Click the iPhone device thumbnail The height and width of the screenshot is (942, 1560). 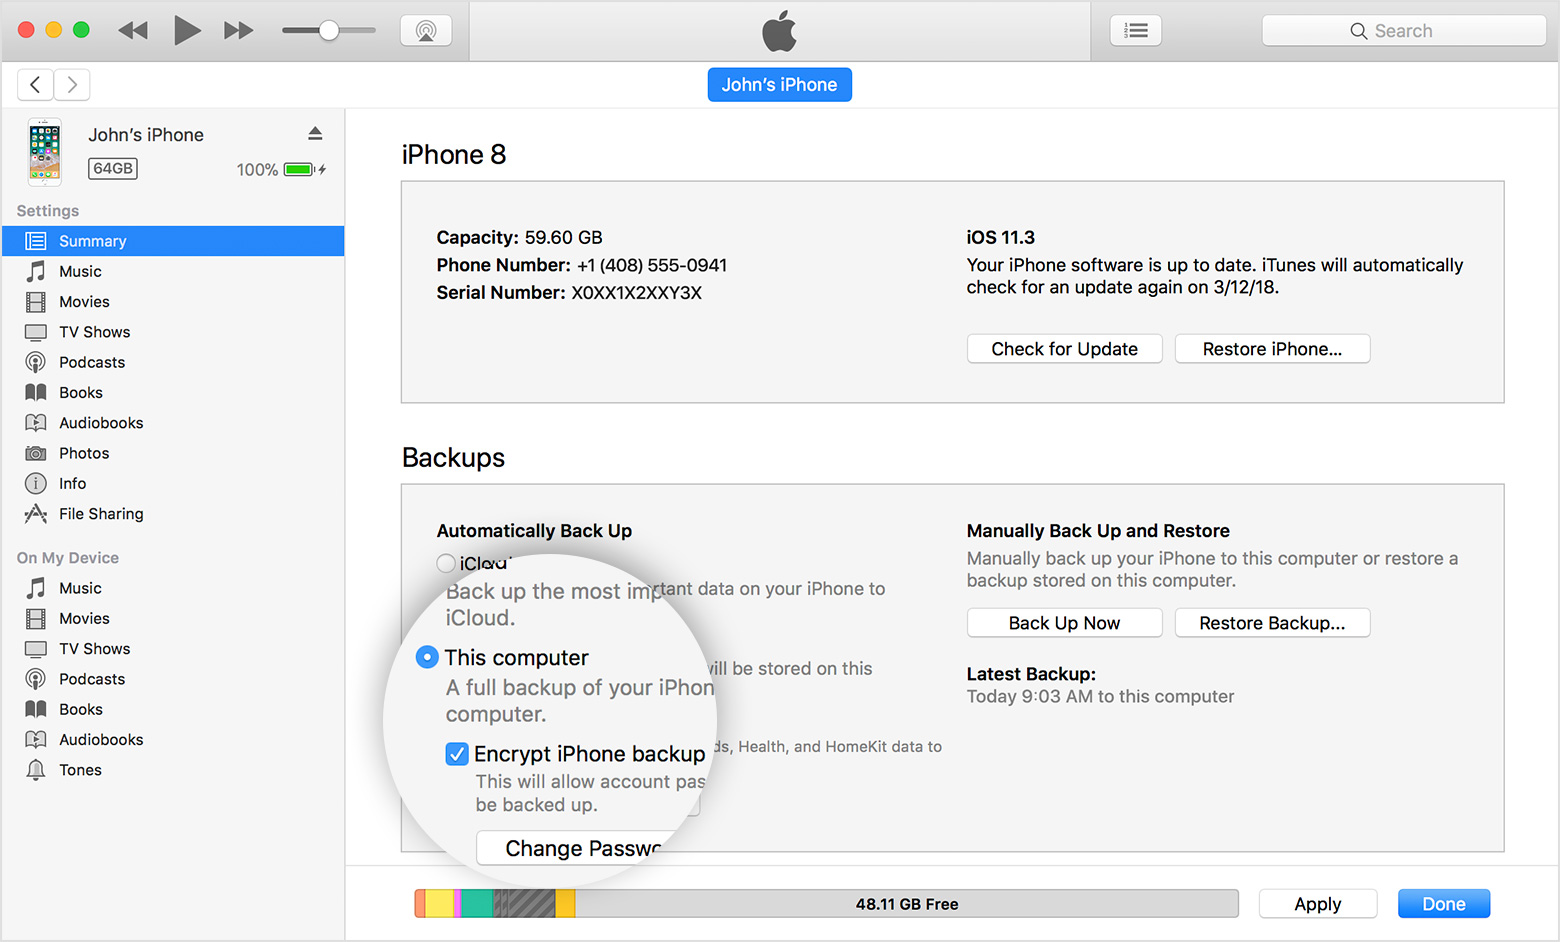pyautogui.click(x=44, y=152)
